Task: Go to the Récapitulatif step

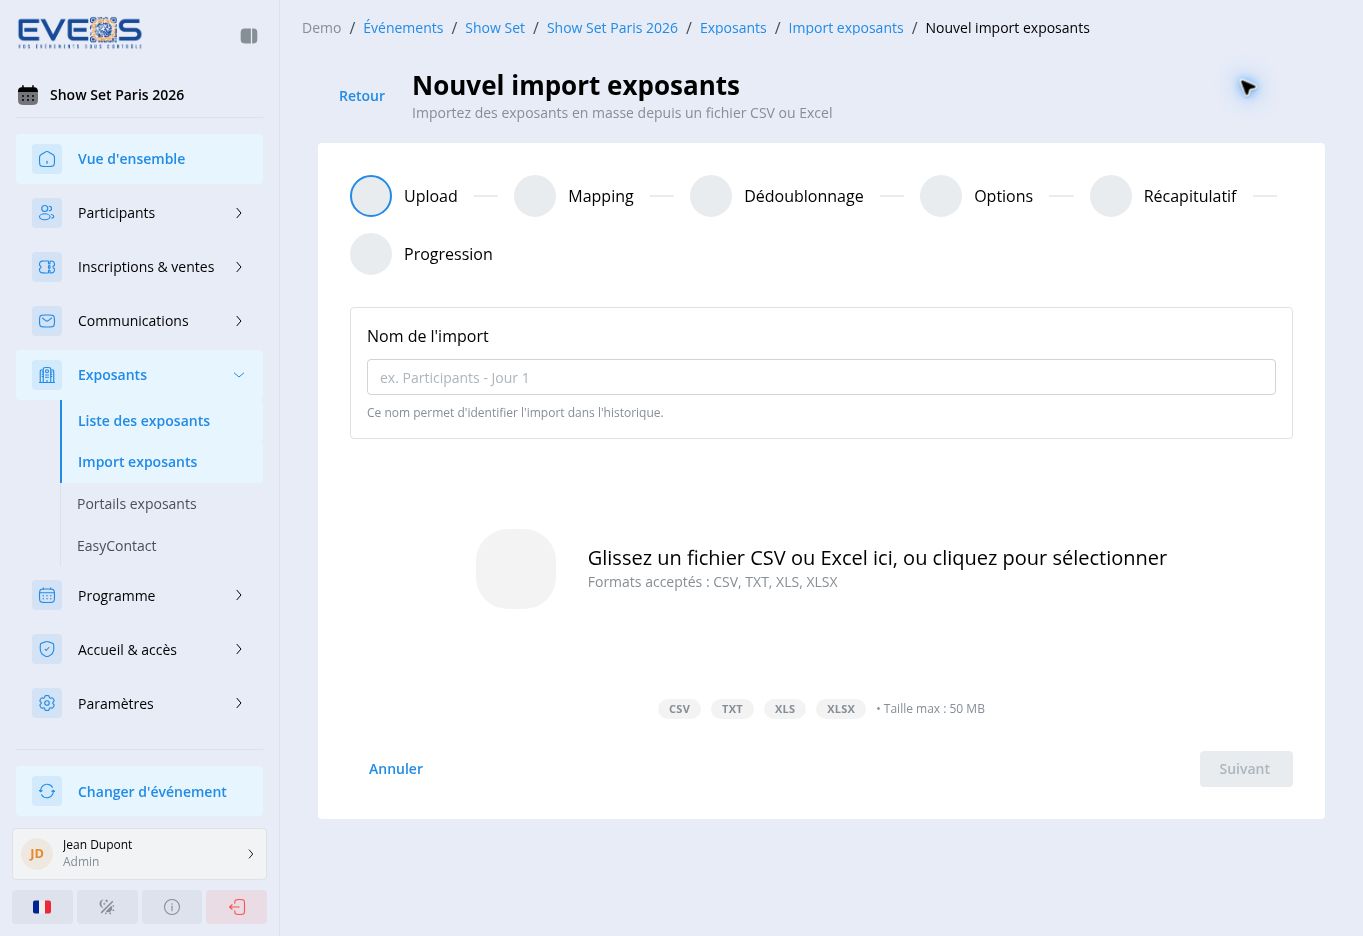Action: pos(1163,196)
